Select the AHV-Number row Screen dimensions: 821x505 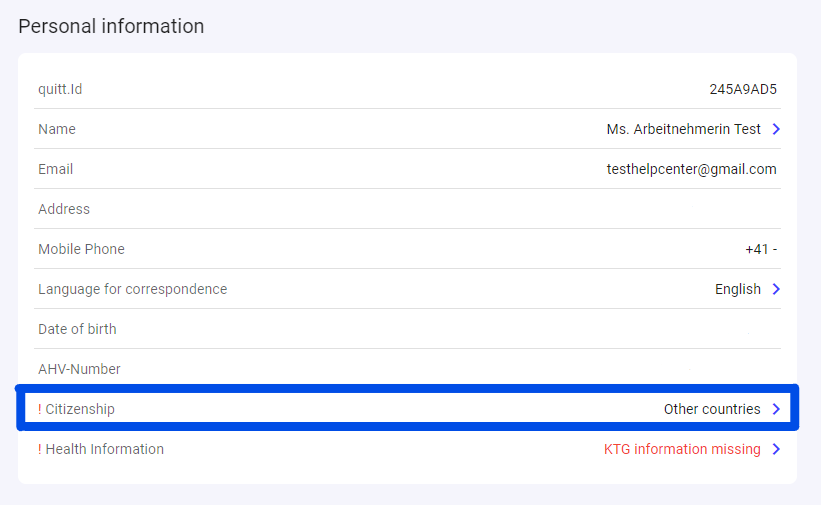[x=79, y=369]
